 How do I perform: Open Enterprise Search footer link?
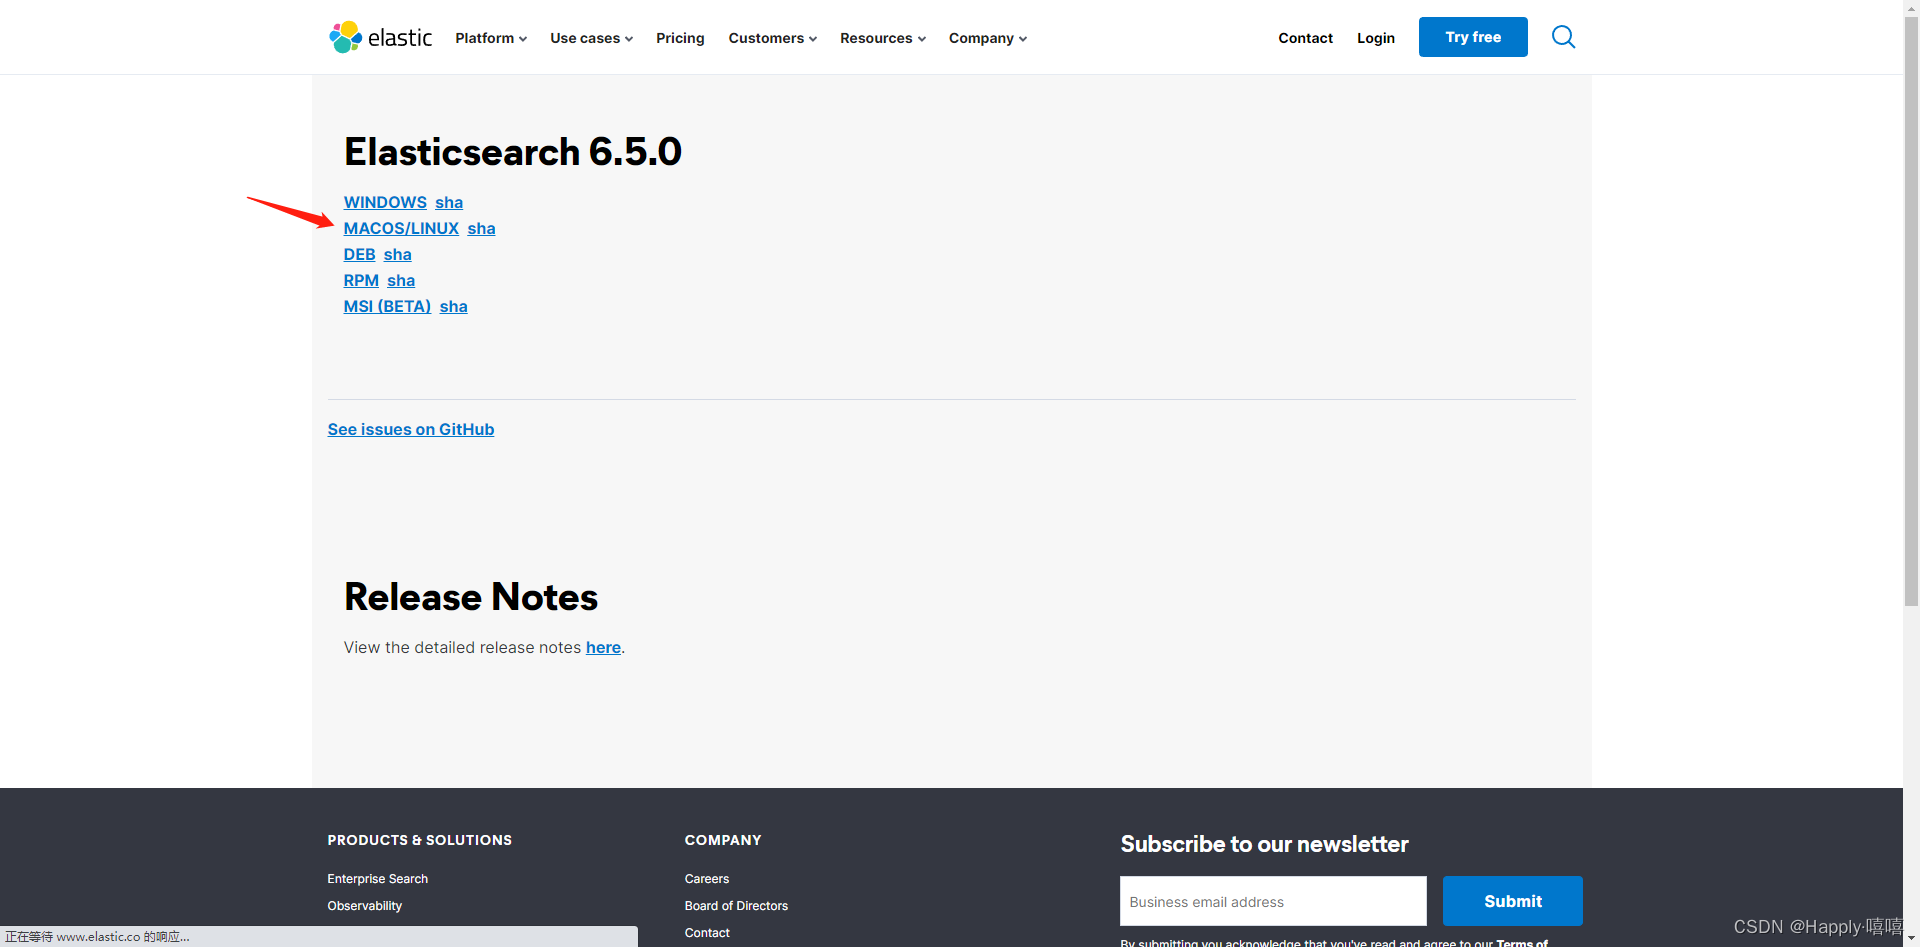tap(377, 879)
